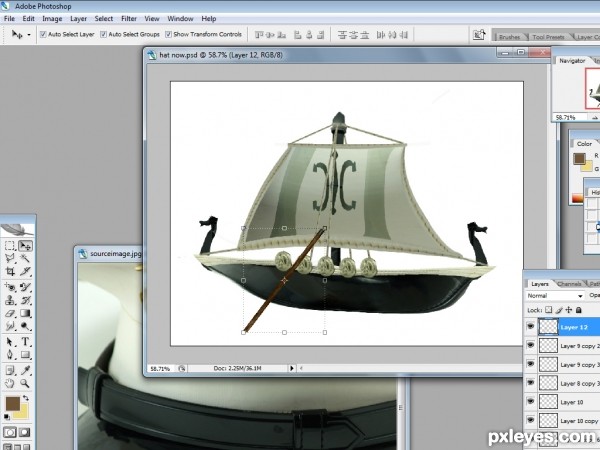Switch to Standard edit mode
This screenshot has width=600, height=450.
[x=10, y=432]
